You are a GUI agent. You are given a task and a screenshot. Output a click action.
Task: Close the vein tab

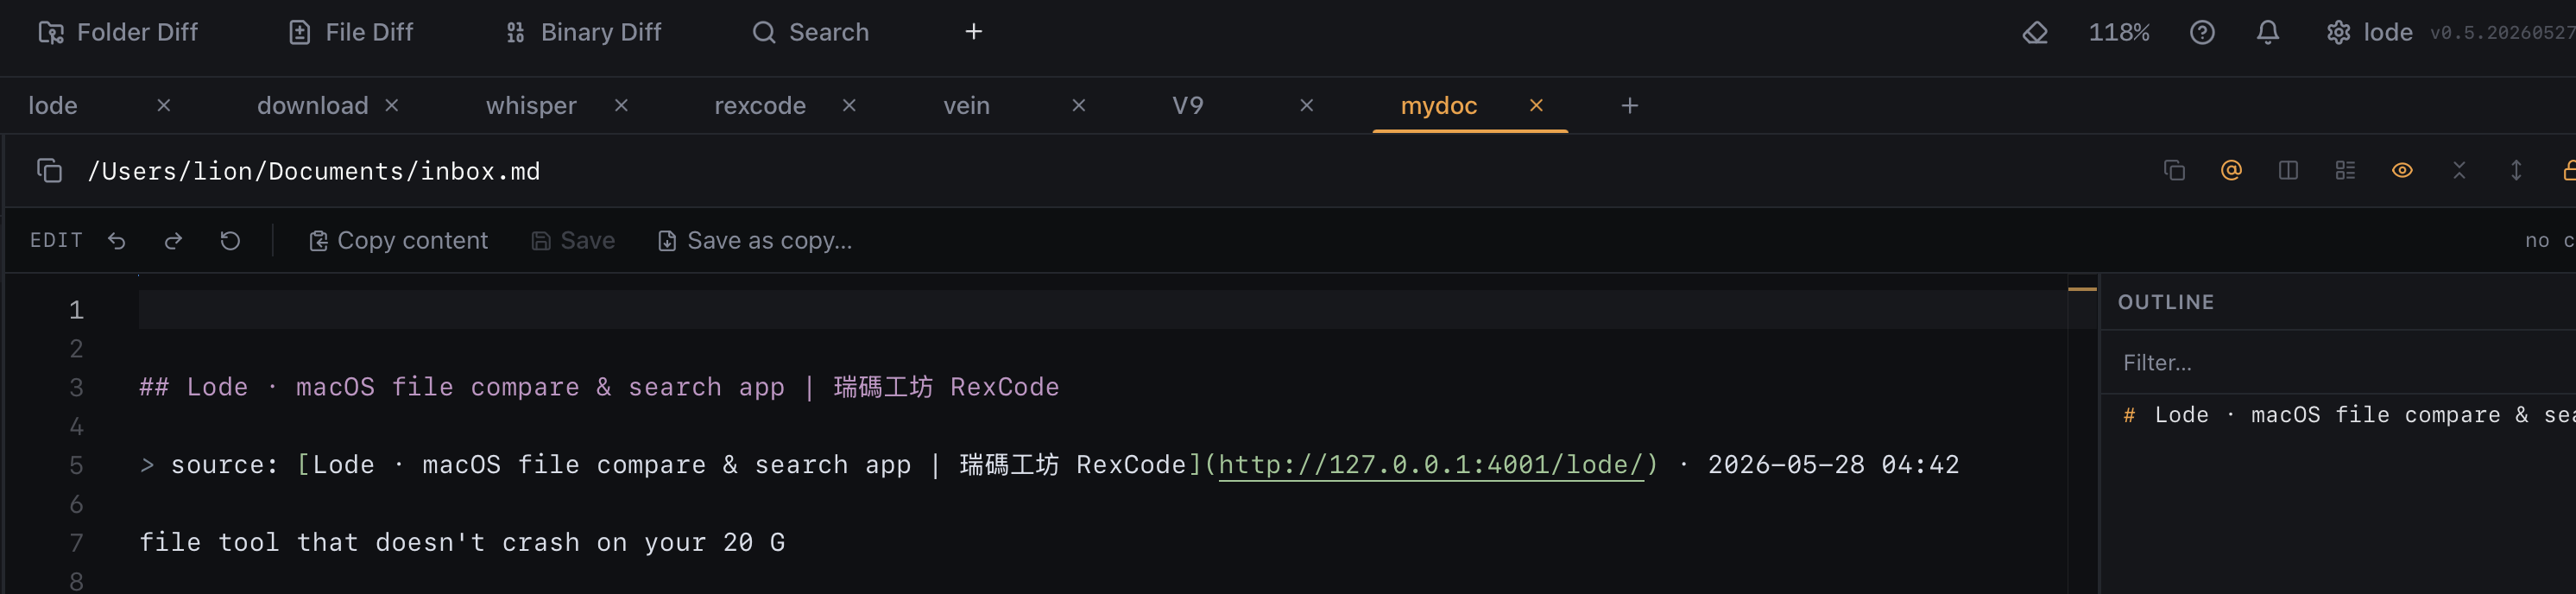tap(1078, 105)
